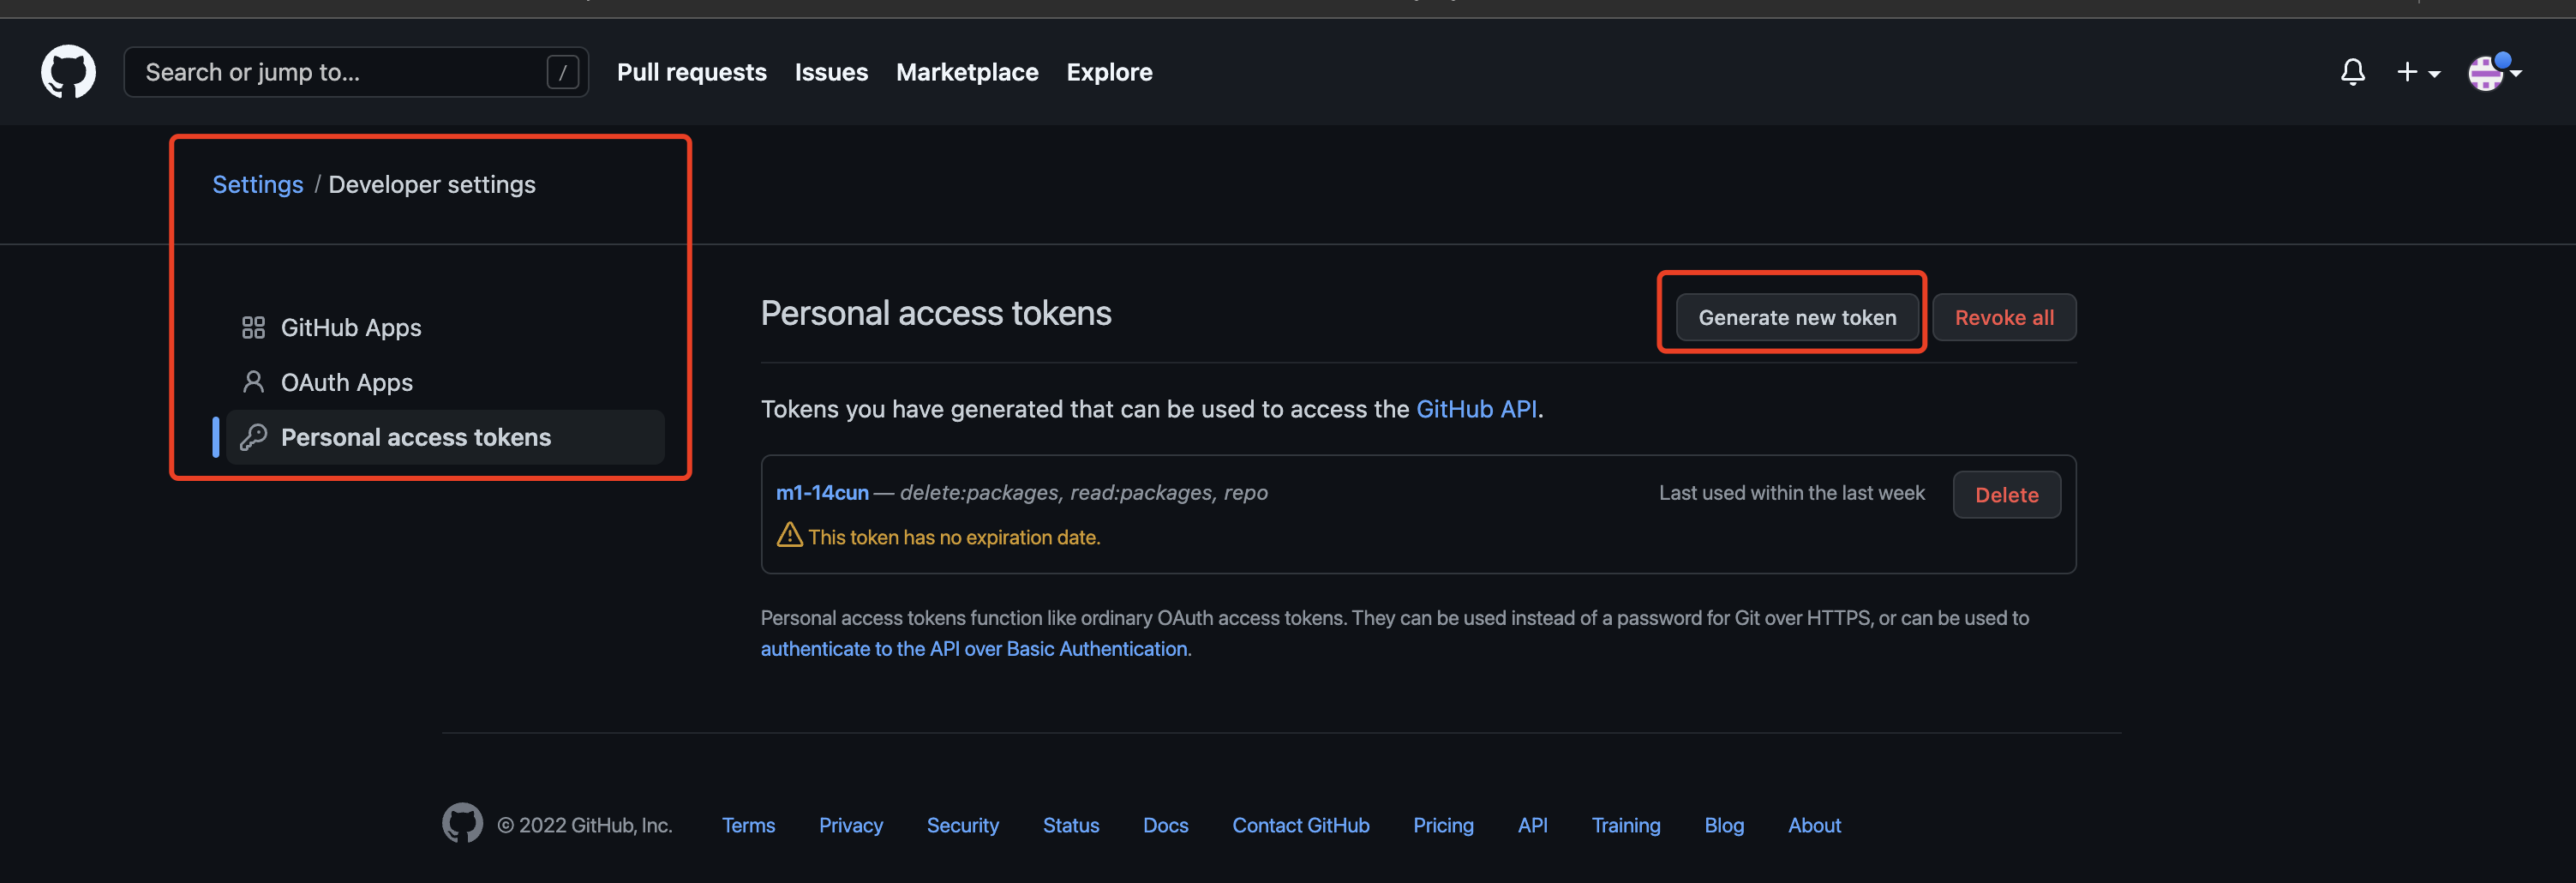Click the key icon for Personal access tokens
This screenshot has width=2576, height=883.
pyautogui.click(x=253, y=437)
